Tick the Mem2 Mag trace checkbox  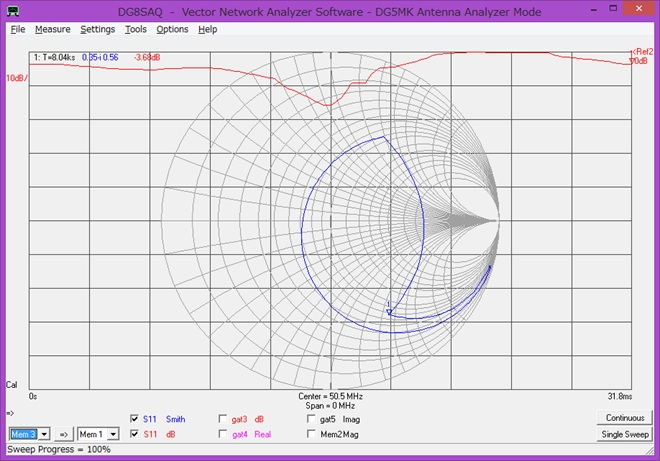[x=310, y=434]
